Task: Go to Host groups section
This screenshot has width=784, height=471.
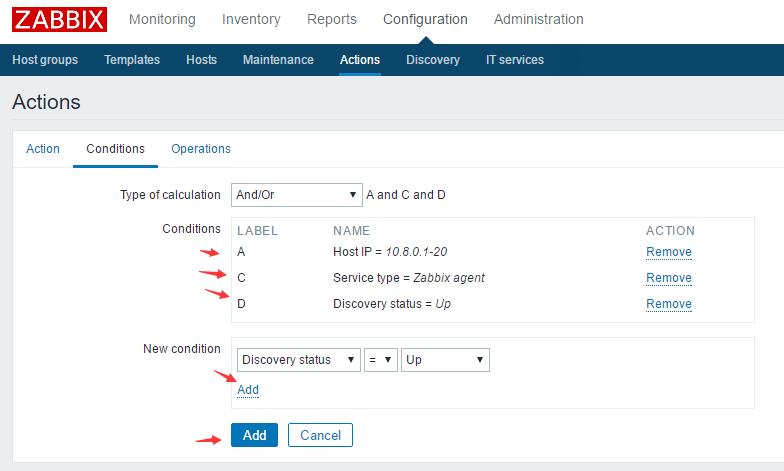Action: 45,60
